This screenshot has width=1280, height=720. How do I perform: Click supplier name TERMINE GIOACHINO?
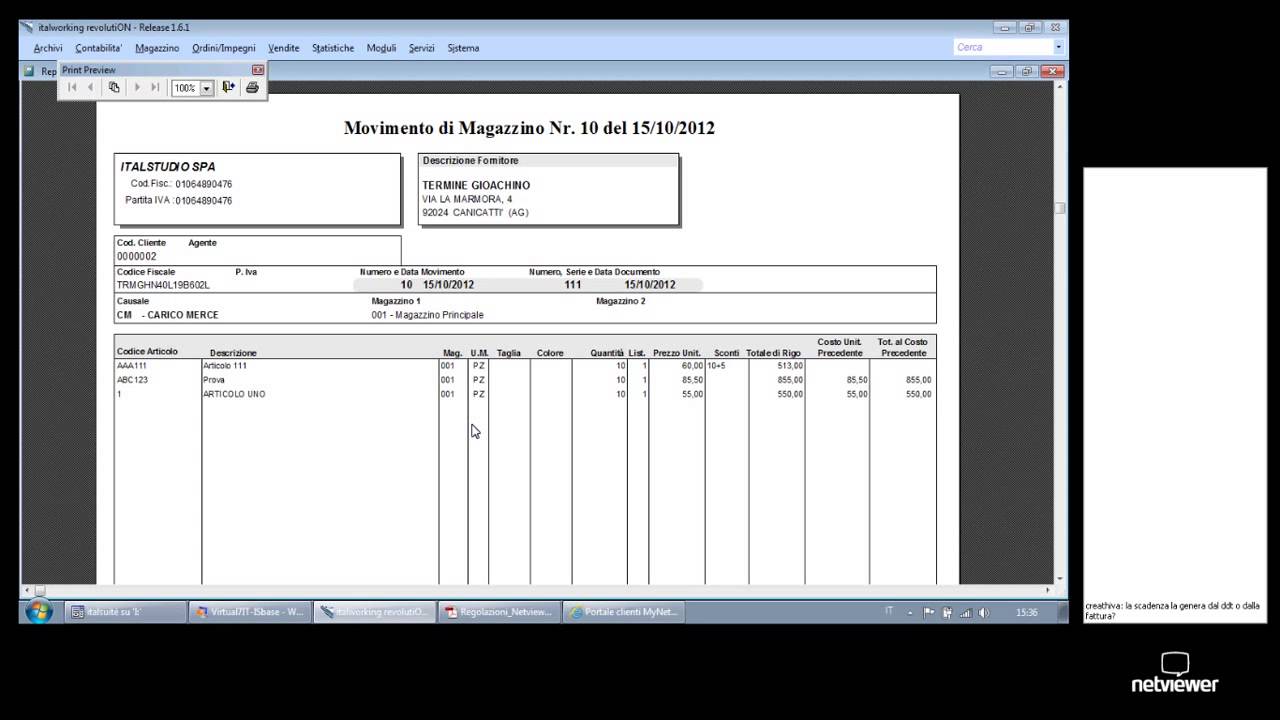(x=476, y=185)
